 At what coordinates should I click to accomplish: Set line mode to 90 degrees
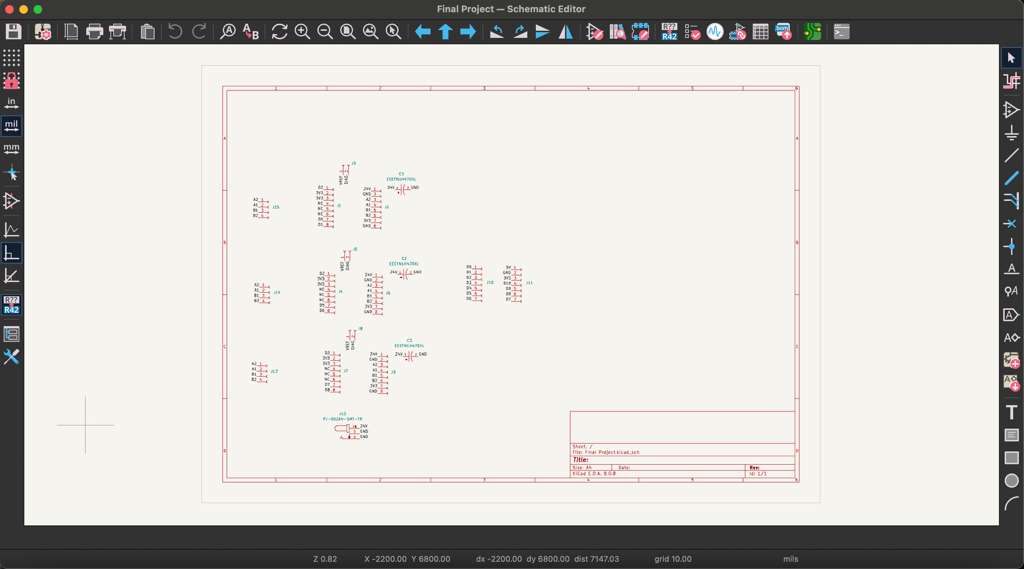coord(11,252)
